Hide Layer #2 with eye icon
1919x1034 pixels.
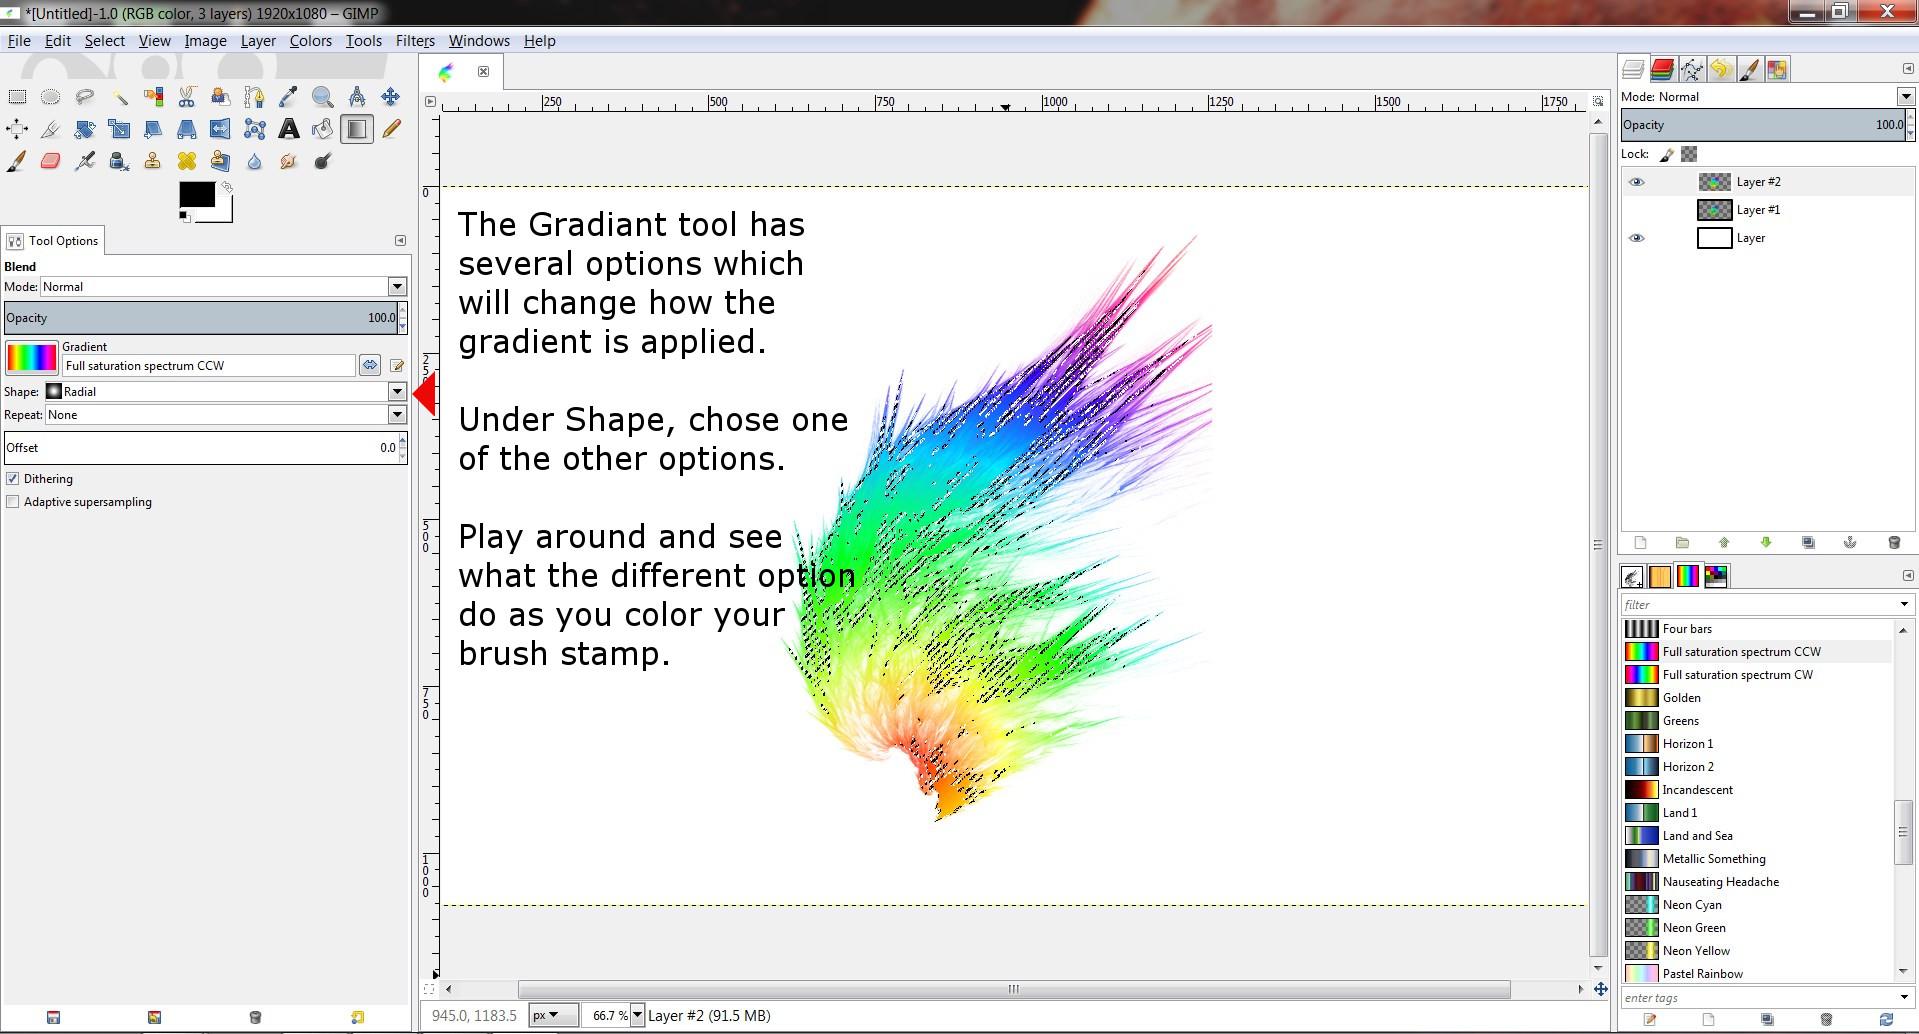coord(1636,182)
